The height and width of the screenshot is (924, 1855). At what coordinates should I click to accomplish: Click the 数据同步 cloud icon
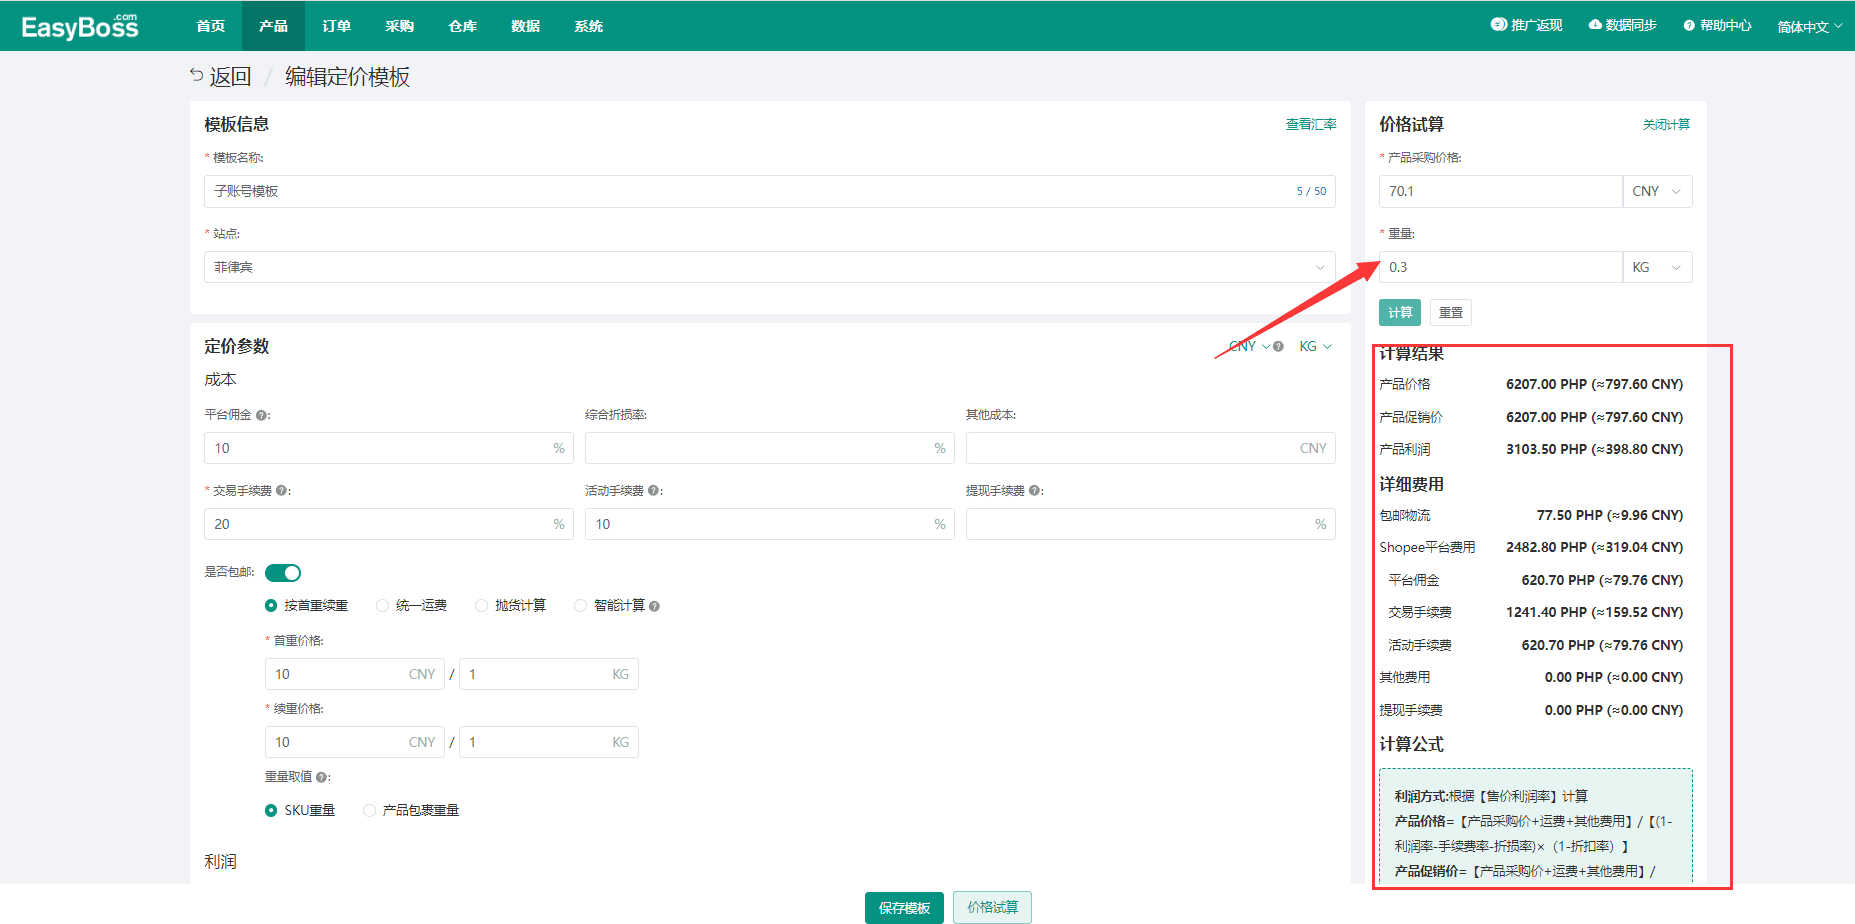coord(1595,25)
